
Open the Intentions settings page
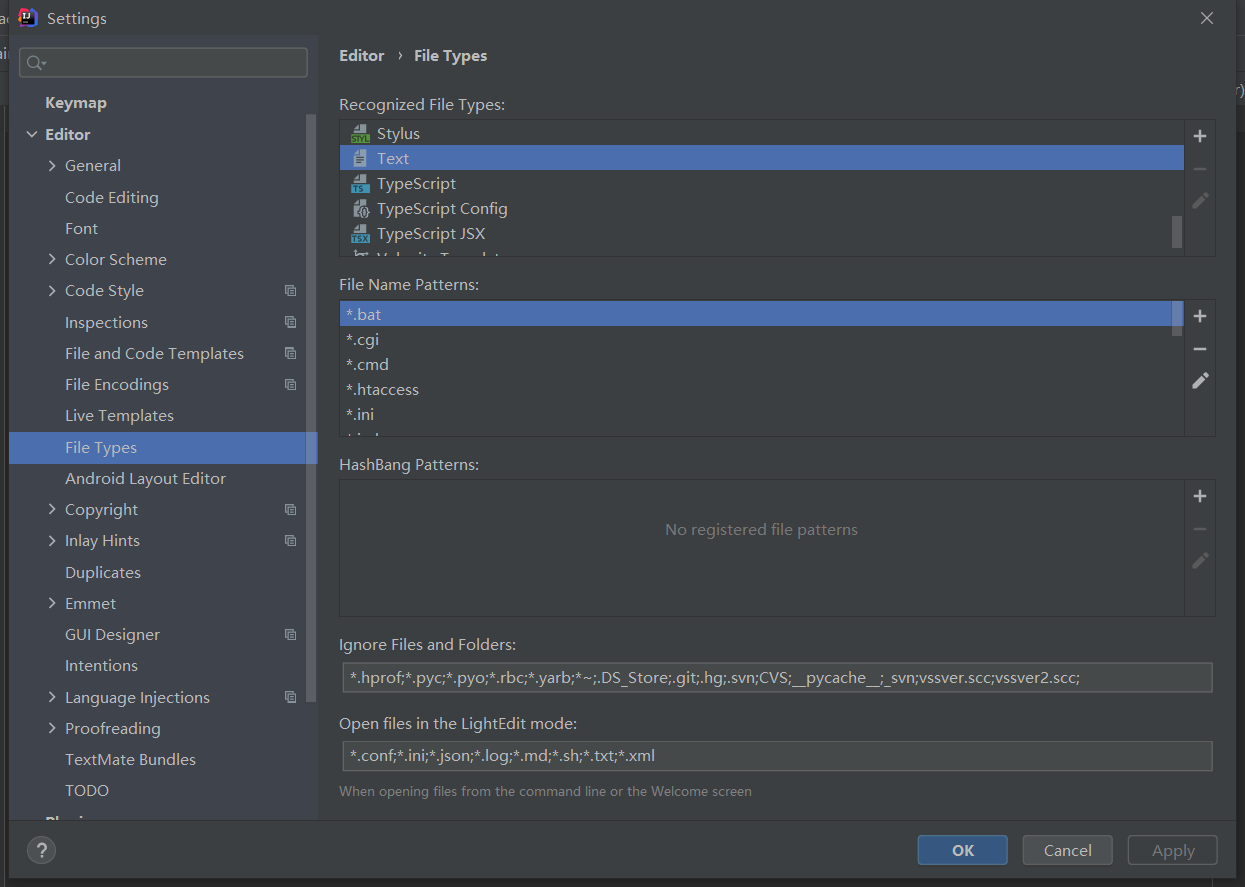coord(101,666)
